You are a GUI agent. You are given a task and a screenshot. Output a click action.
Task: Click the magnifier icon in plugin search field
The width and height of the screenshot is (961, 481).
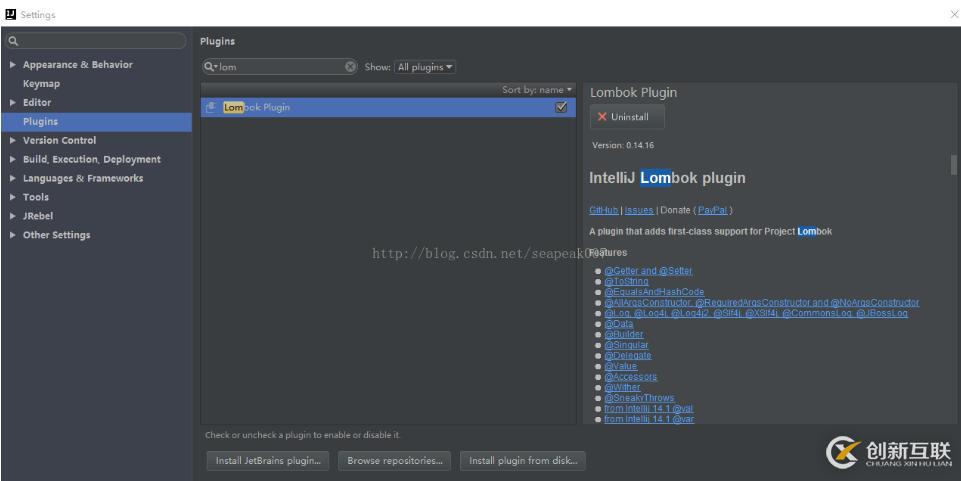tap(210, 67)
